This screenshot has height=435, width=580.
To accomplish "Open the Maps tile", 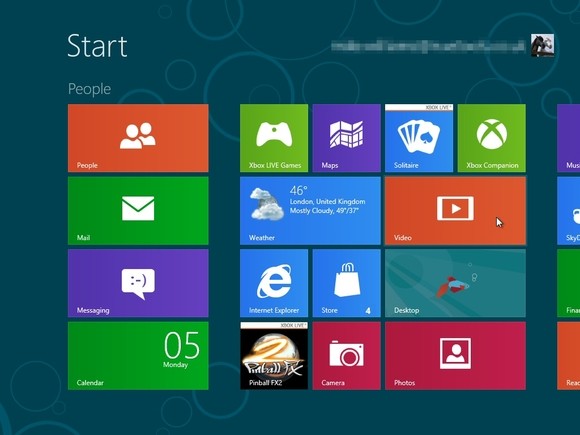I will 347,138.
